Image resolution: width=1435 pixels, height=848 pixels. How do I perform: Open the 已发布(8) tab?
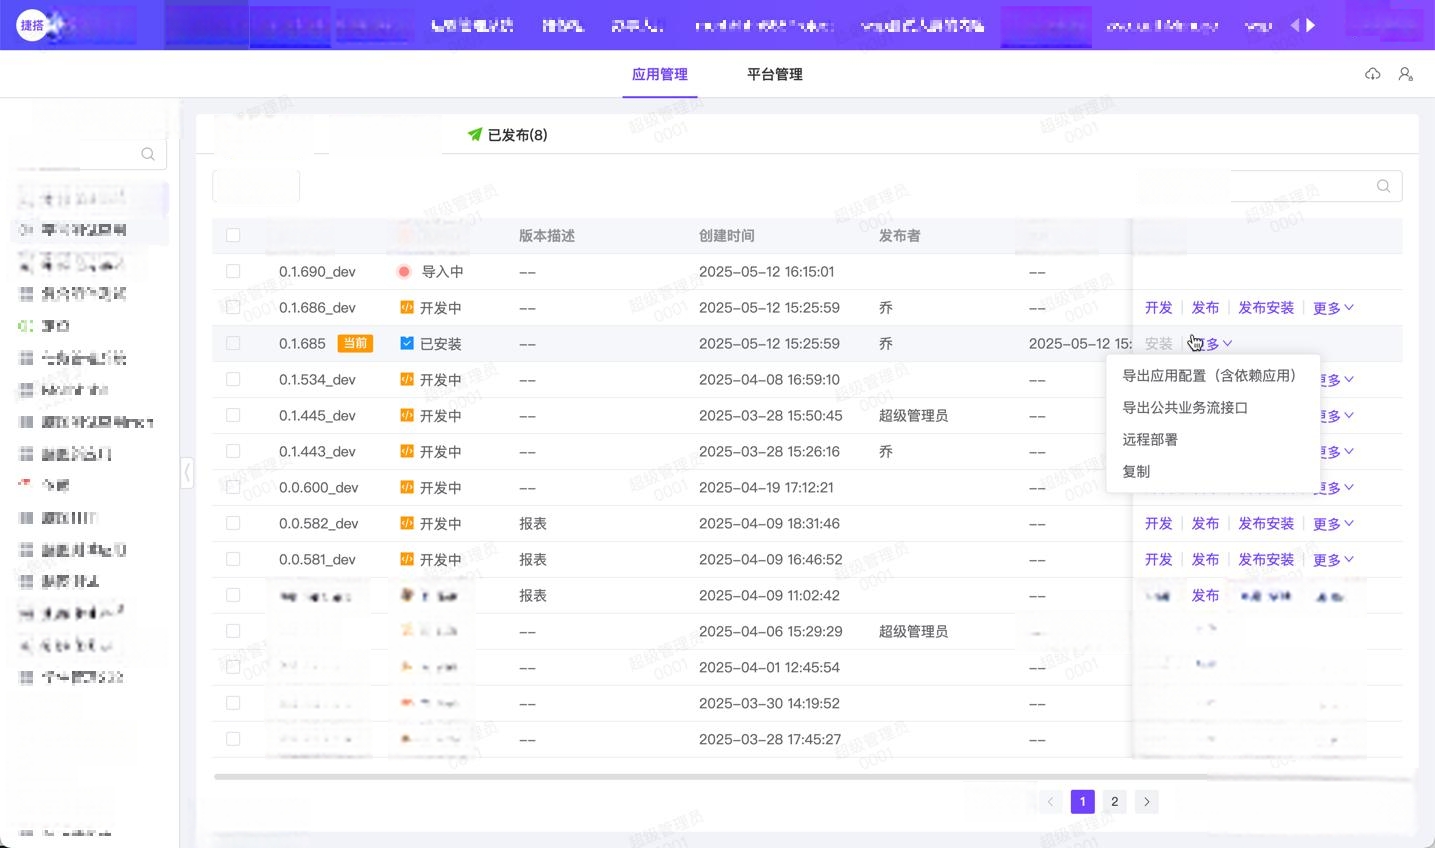point(507,135)
